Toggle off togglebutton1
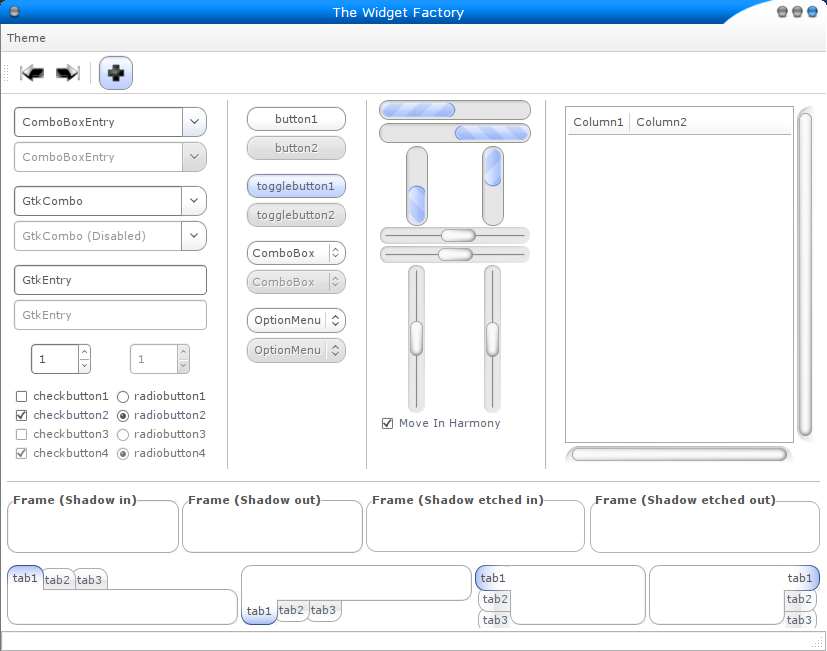Viewport: 827px width, 651px height. (x=296, y=186)
